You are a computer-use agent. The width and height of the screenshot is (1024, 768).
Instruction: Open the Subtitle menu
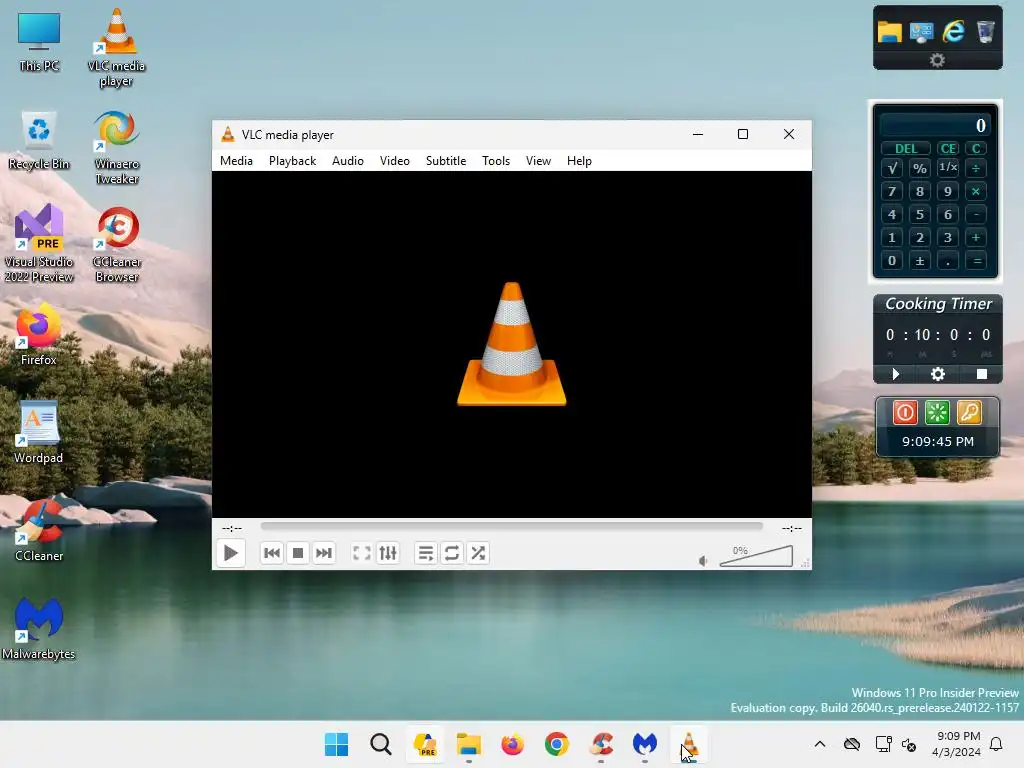[446, 161]
